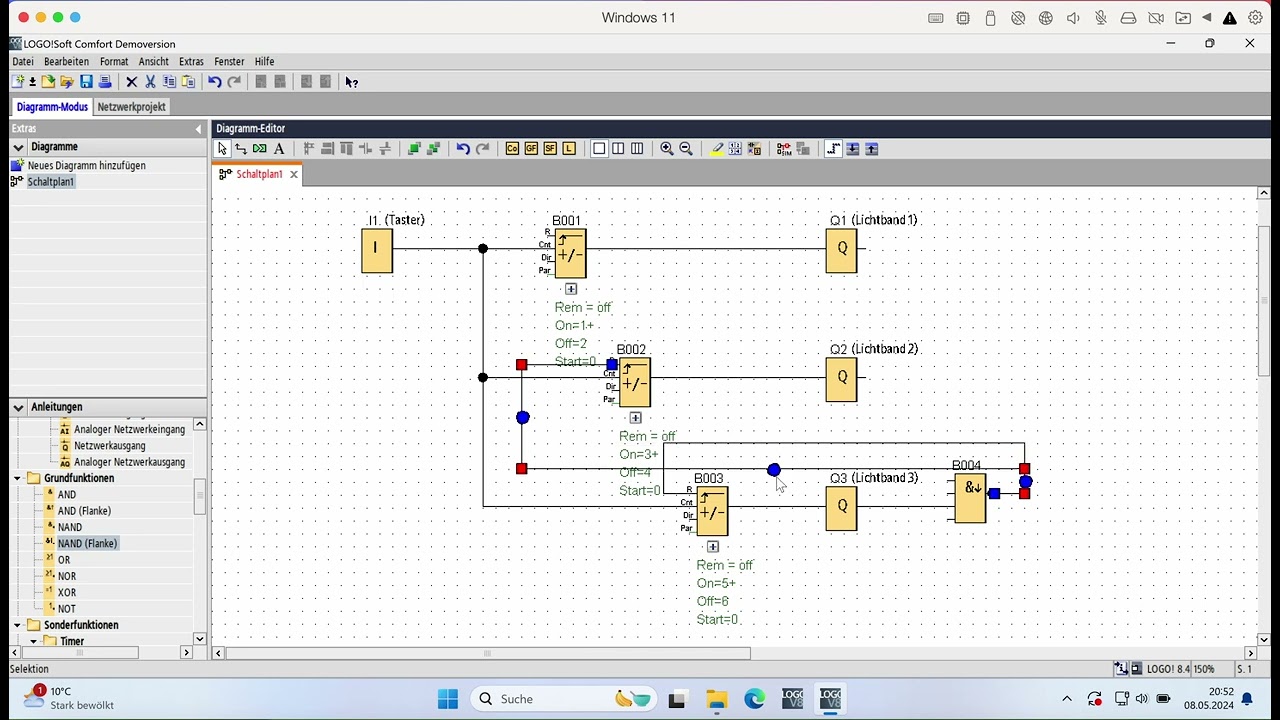
Task: Expand B002 parameter box with plus
Action: (x=635, y=418)
